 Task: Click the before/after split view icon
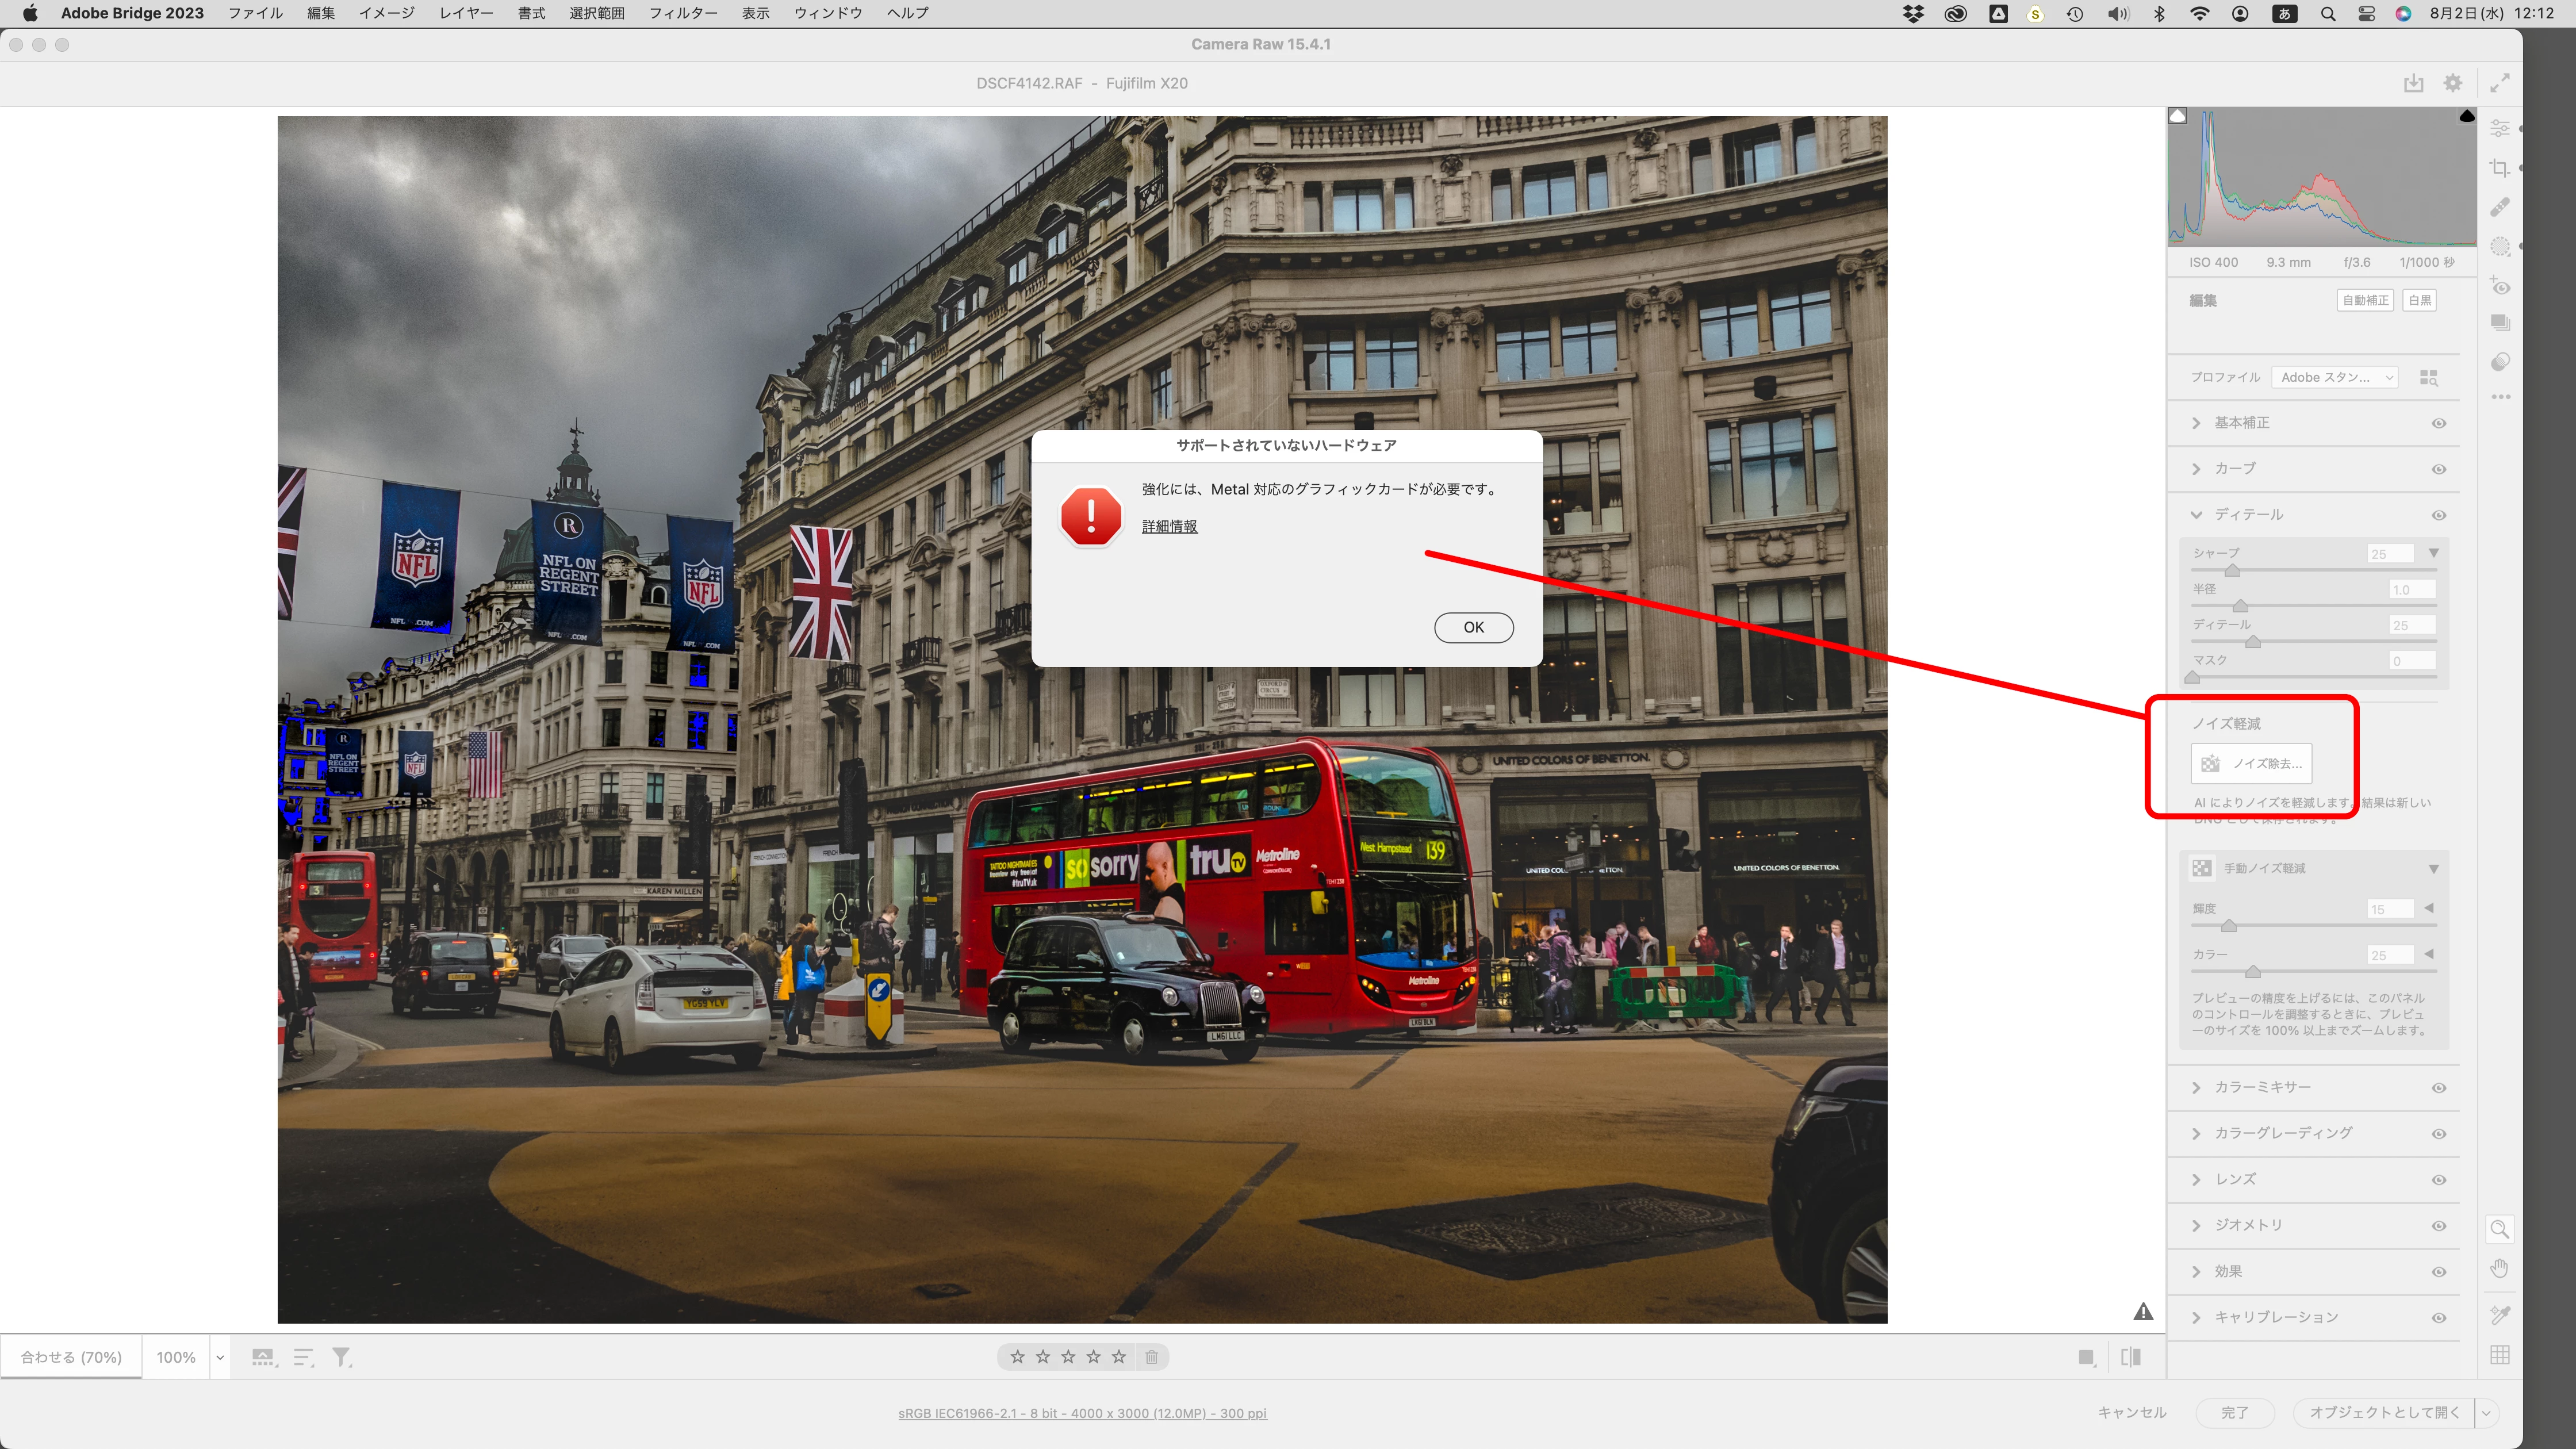(x=2131, y=1357)
